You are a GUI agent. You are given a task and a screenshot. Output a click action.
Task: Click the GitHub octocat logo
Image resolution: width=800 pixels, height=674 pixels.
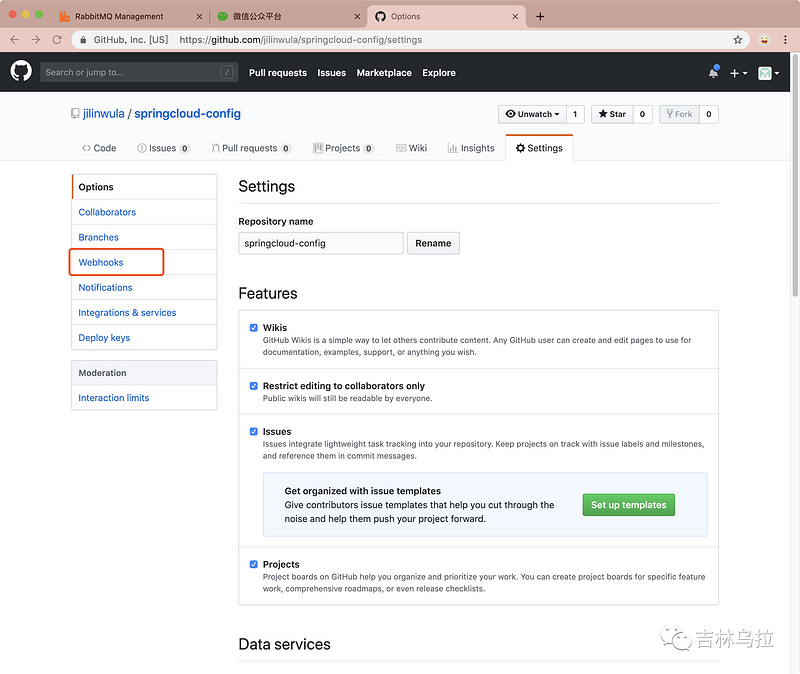pyautogui.click(x=21, y=71)
